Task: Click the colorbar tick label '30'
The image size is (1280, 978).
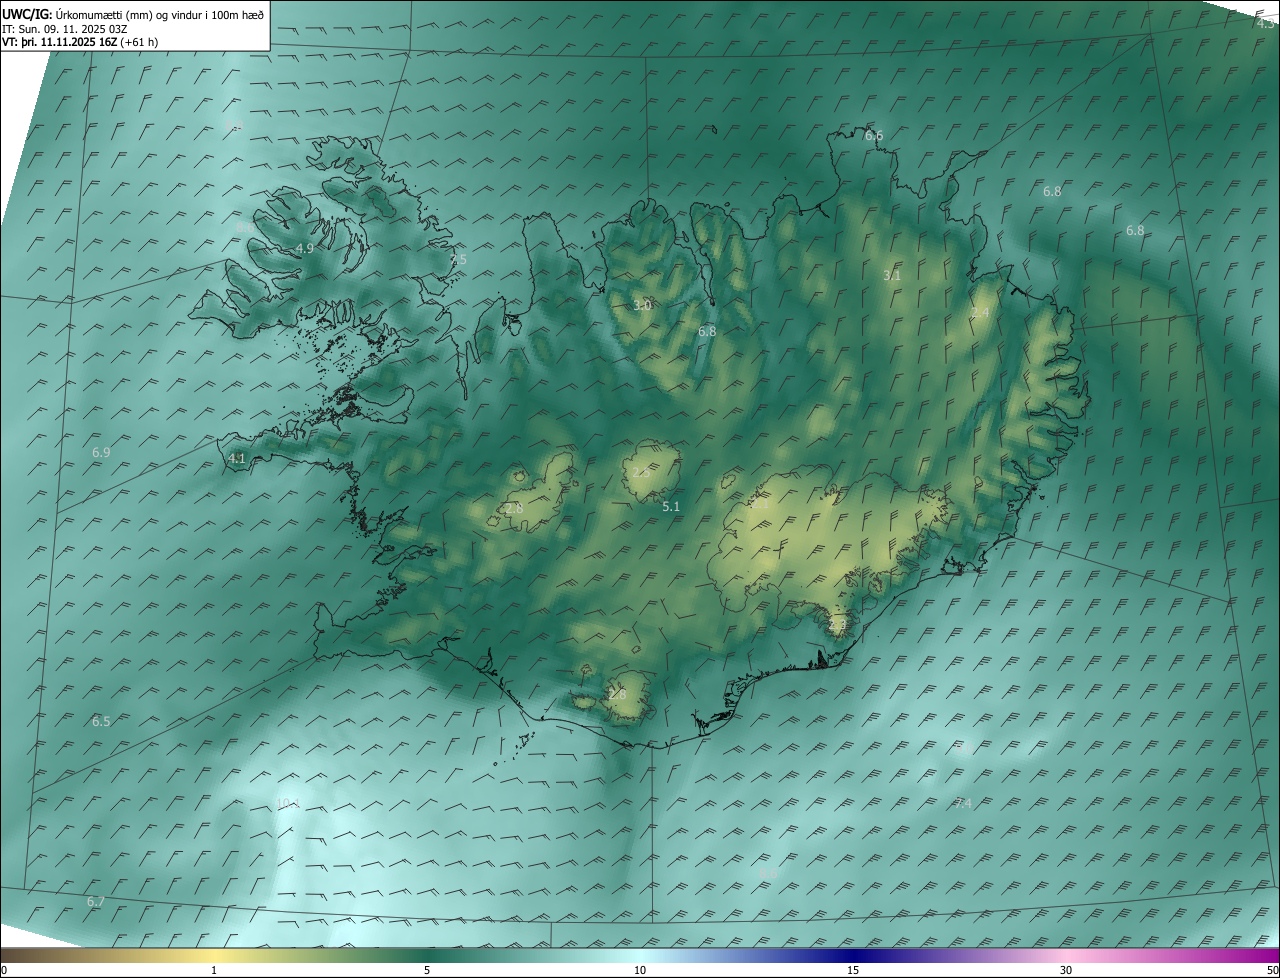Action: [x=1066, y=970]
